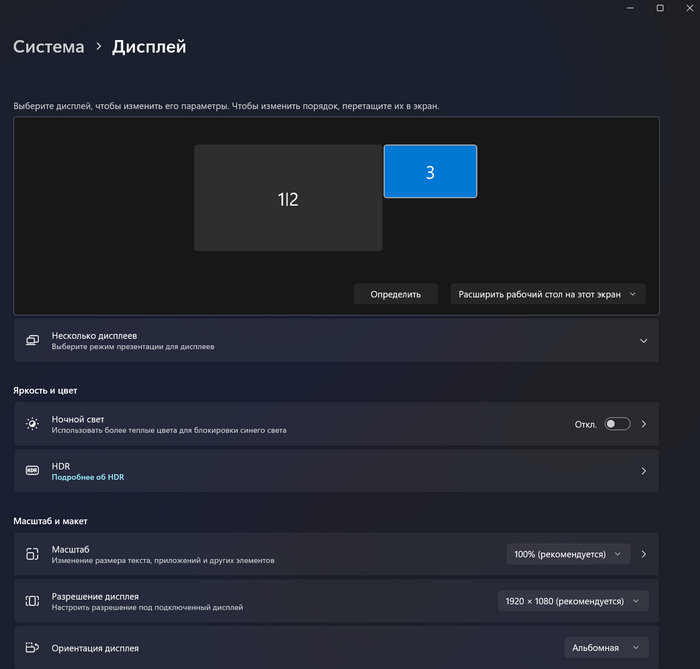Open the 1920 × 1080 resolution dropdown

(x=573, y=601)
